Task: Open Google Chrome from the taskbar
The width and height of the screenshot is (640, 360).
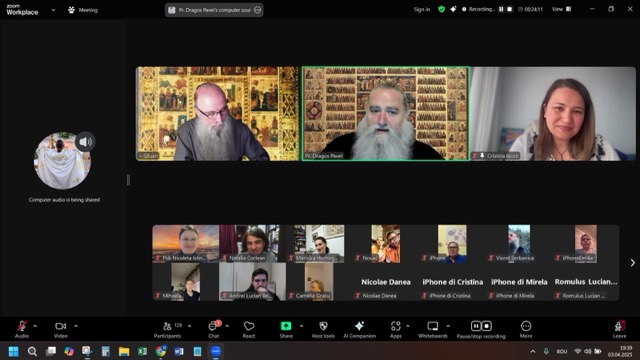Action: [160, 351]
